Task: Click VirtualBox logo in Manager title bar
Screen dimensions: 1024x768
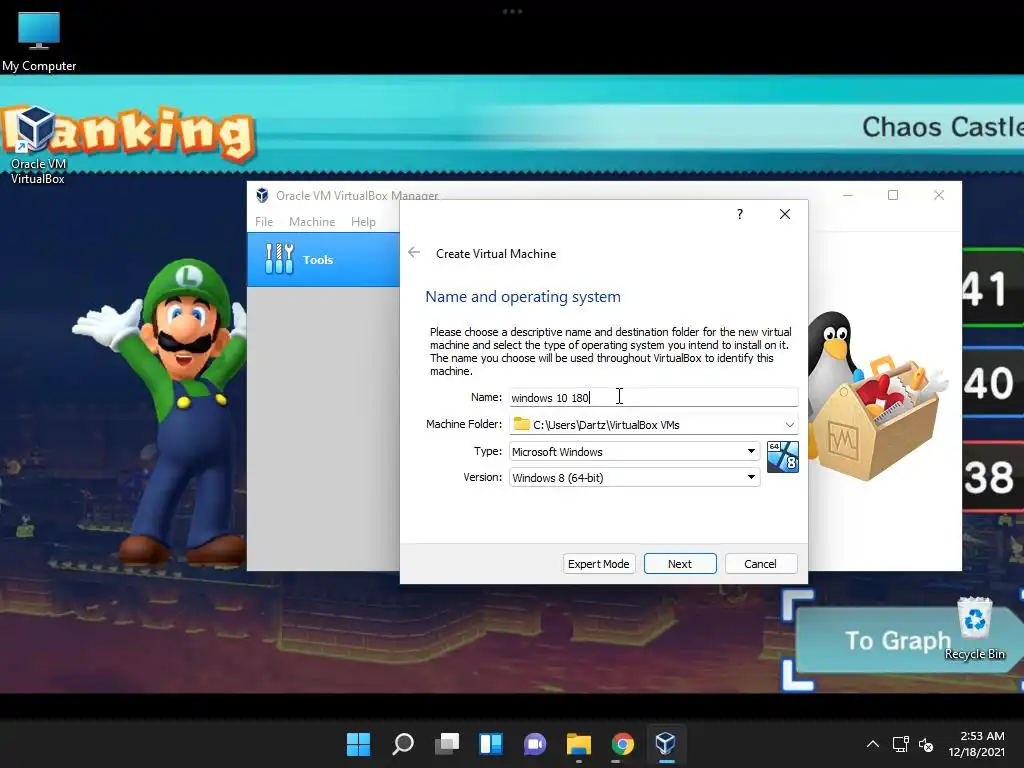Action: pyautogui.click(x=263, y=195)
